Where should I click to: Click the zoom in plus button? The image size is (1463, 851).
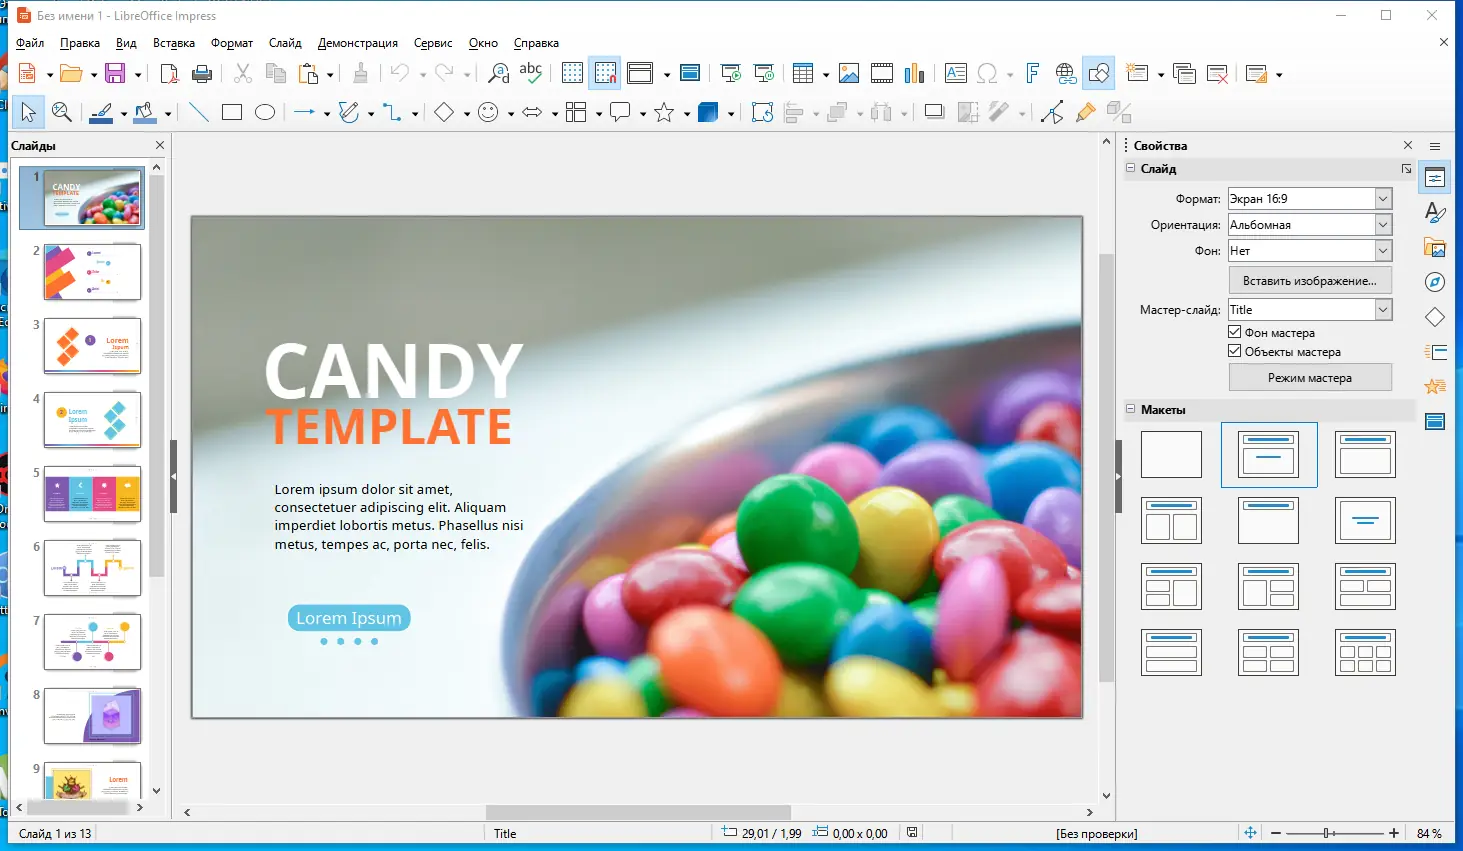coord(1394,833)
